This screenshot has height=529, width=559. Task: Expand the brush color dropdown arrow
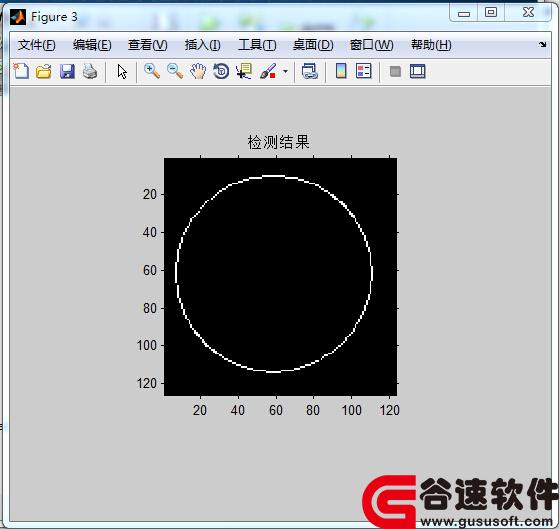[x=285, y=72]
